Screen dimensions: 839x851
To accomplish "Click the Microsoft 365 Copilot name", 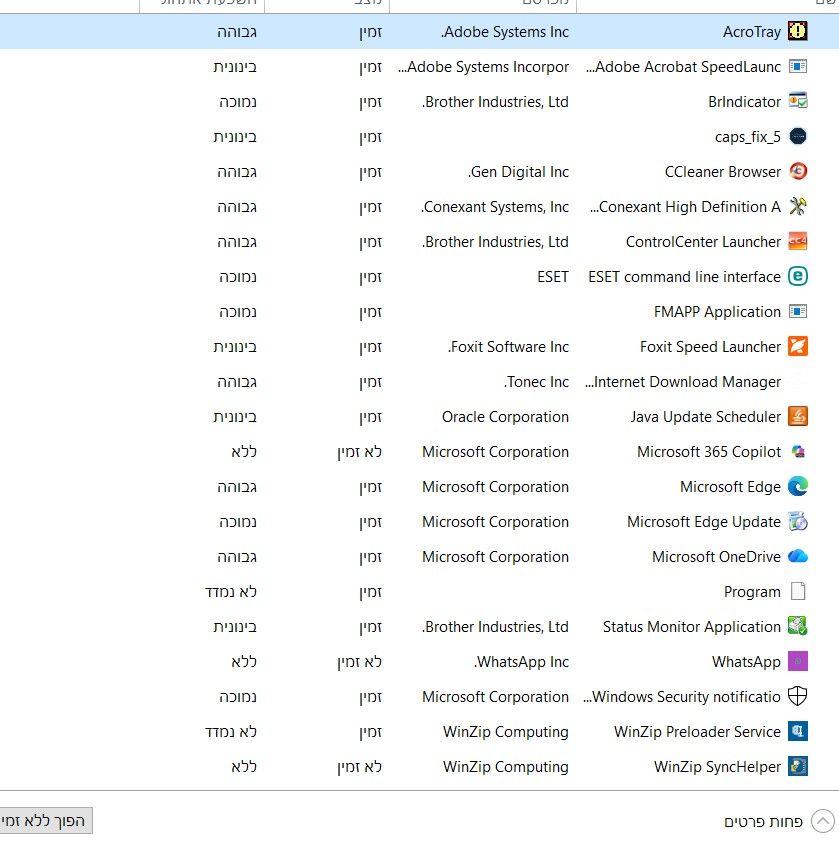I will (709, 452).
